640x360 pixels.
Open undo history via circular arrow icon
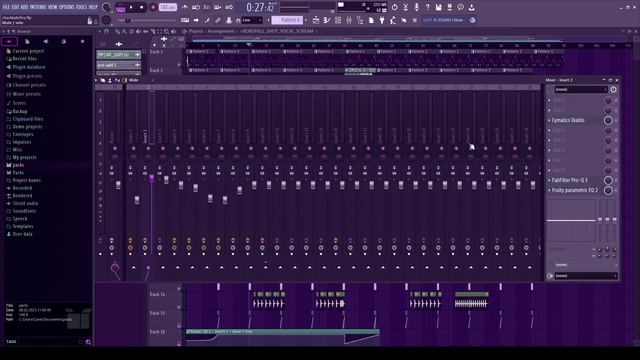(x=394, y=7)
